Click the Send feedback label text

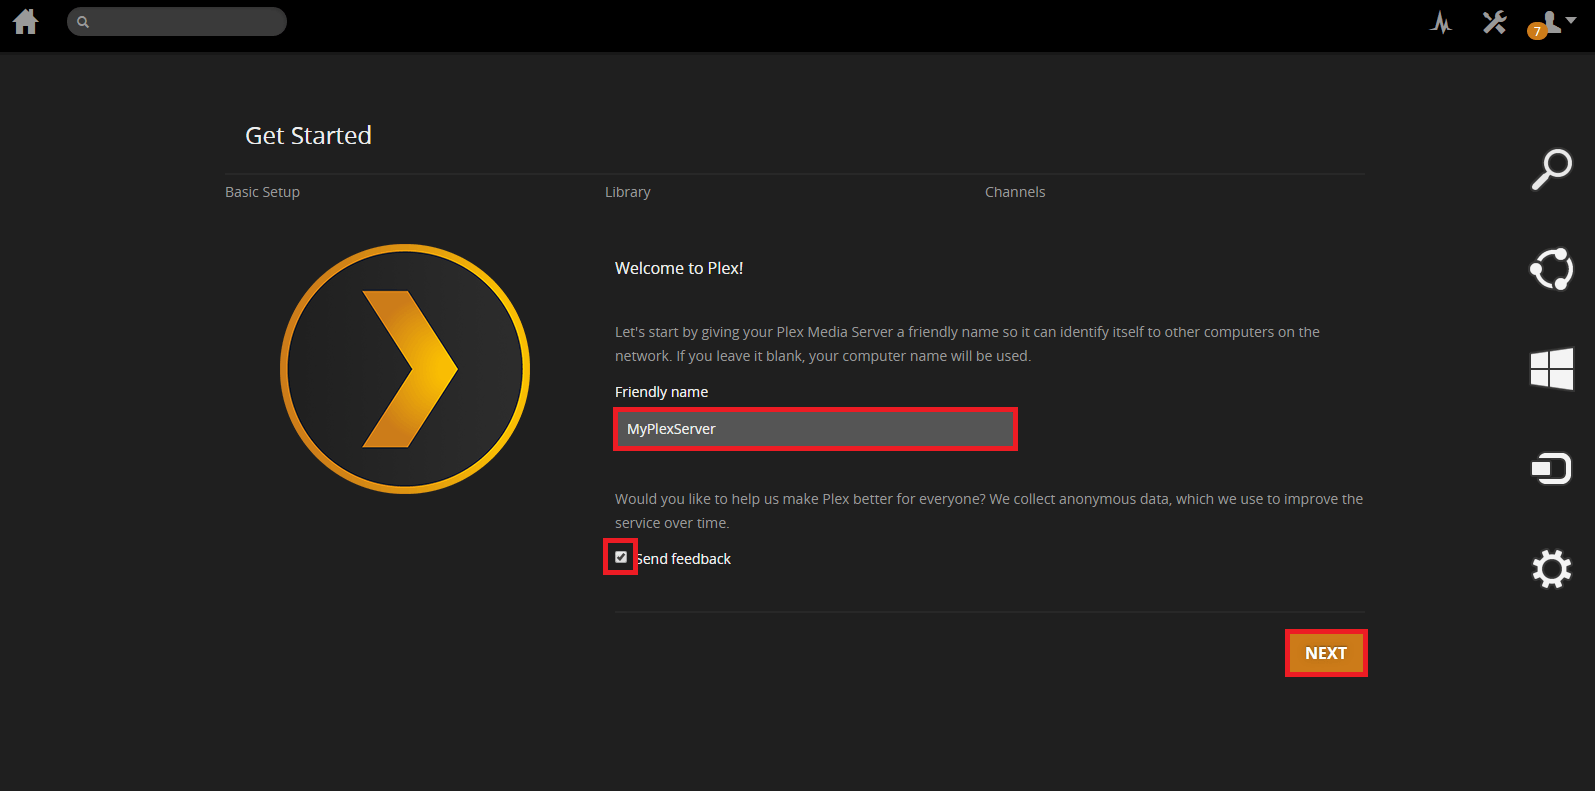(x=685, y=559)
